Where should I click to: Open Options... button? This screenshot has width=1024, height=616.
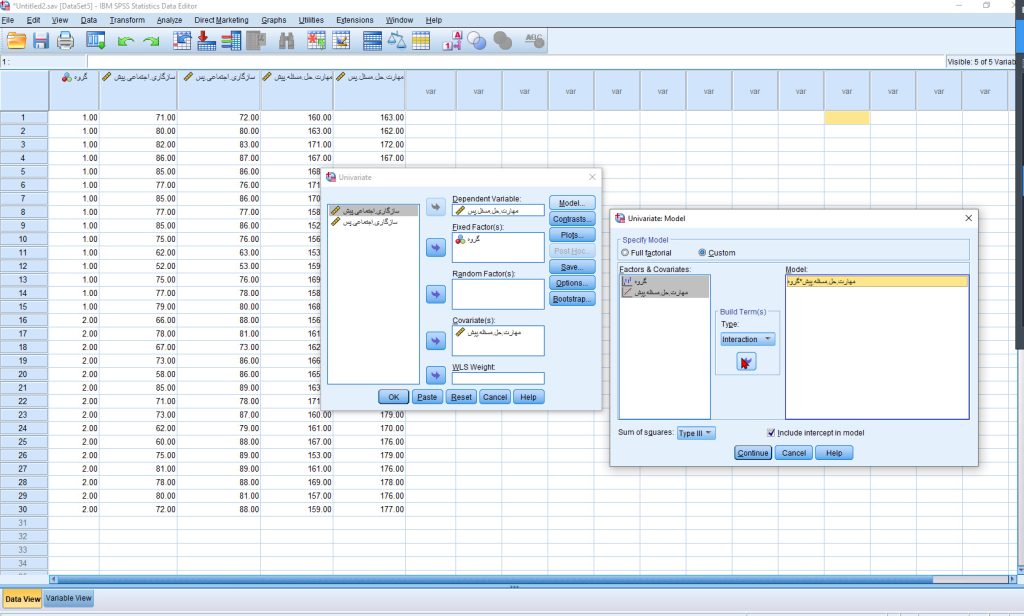click(572, 283)
